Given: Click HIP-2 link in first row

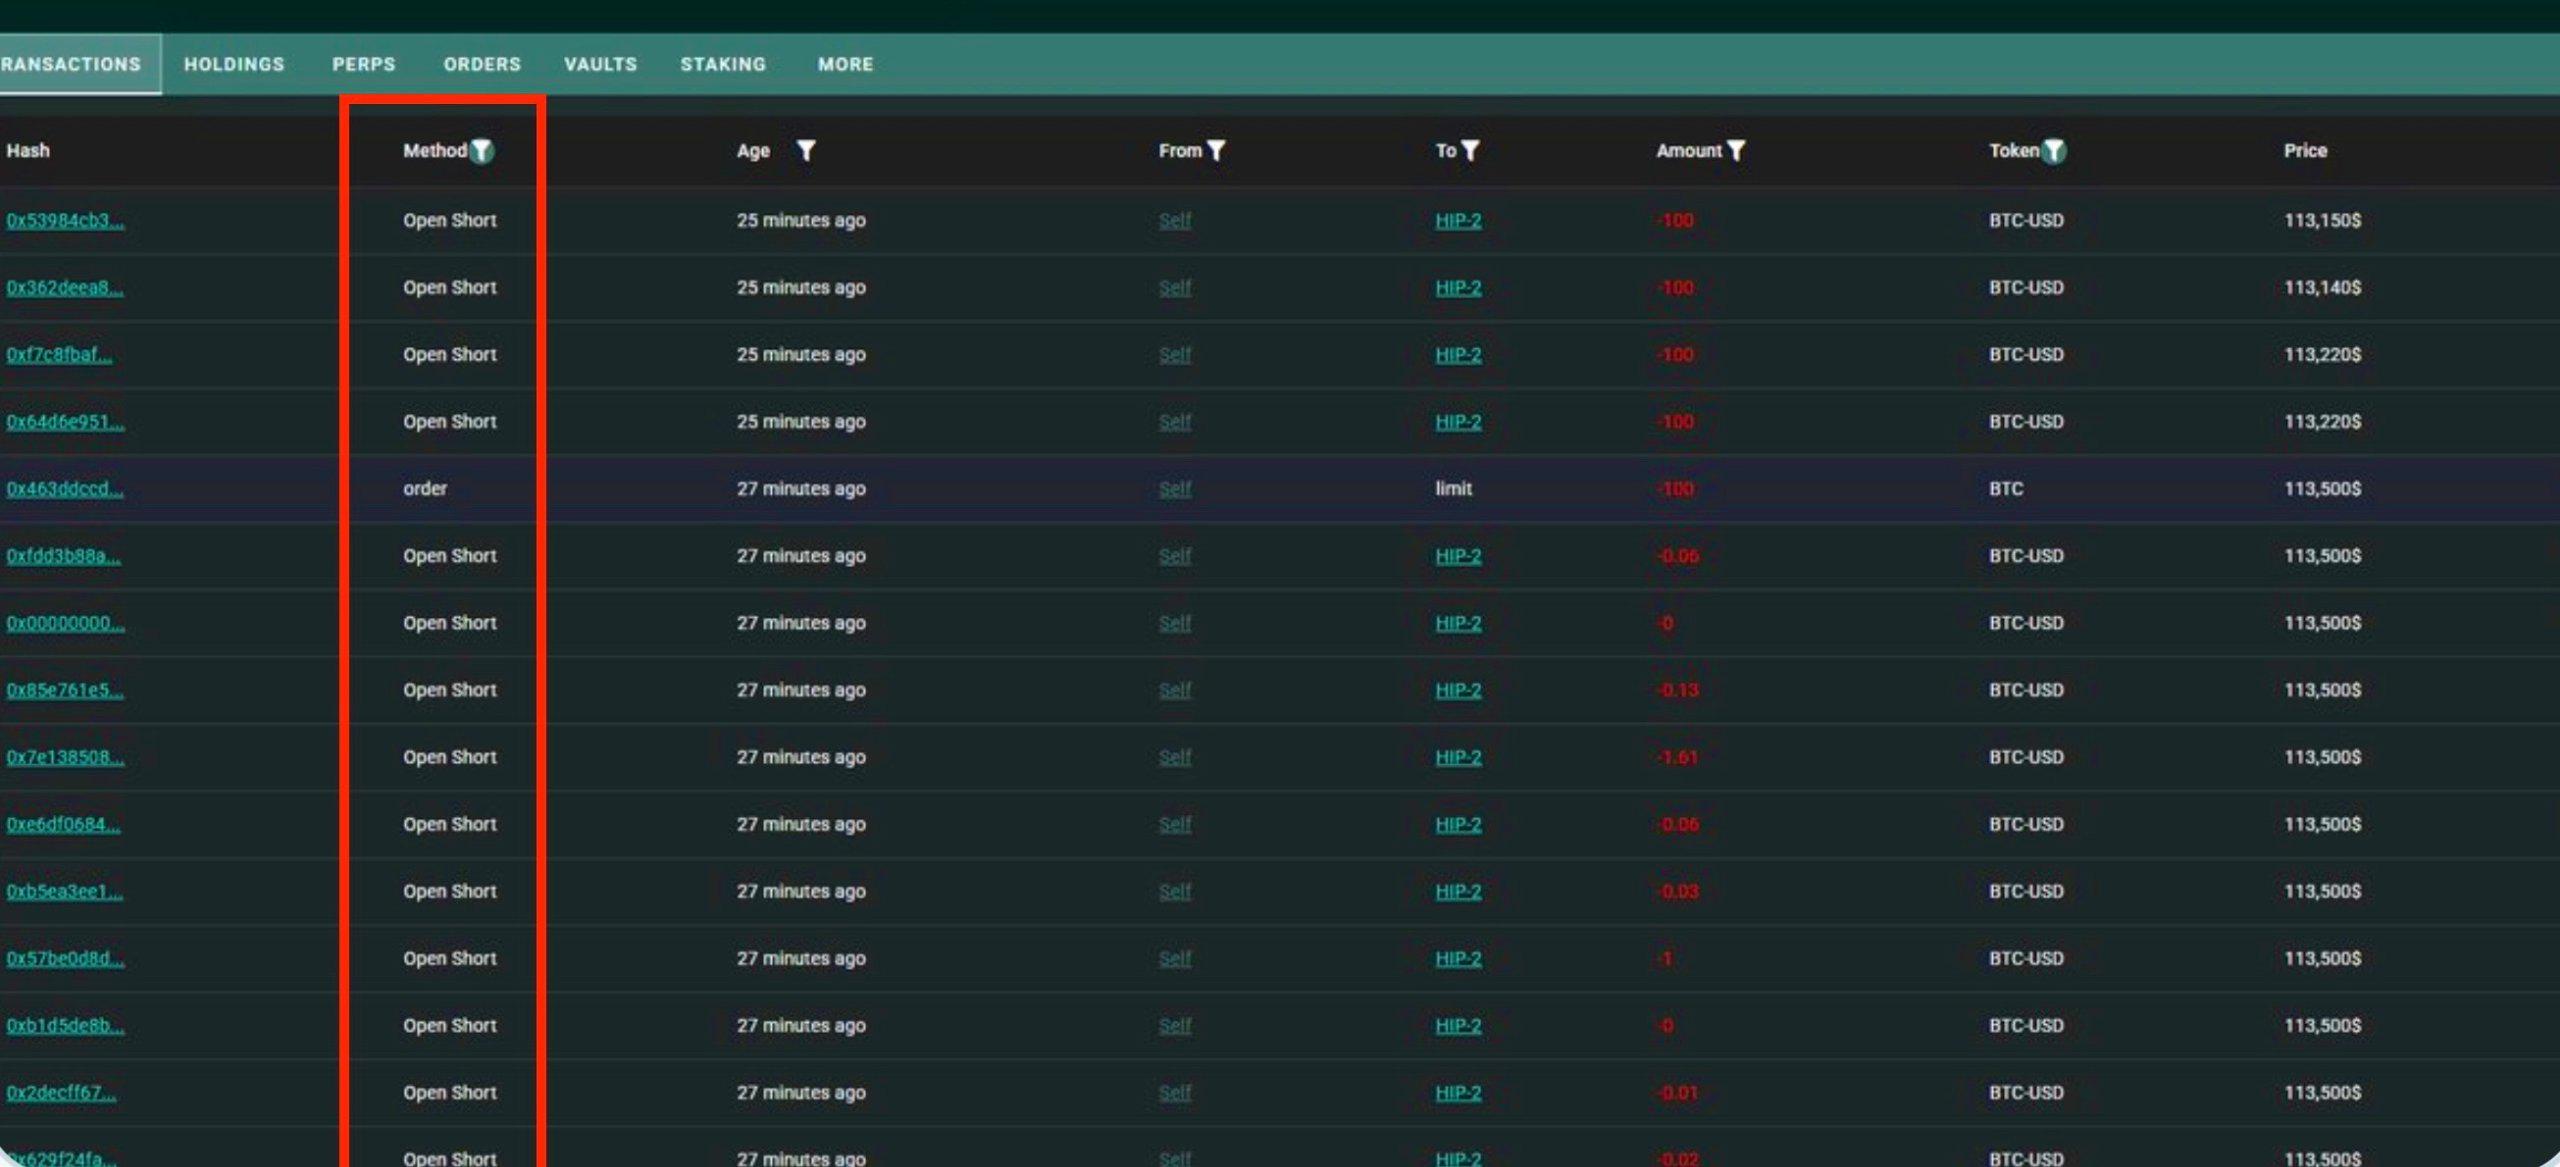Looking at the screenshot, I should 1458,220.
